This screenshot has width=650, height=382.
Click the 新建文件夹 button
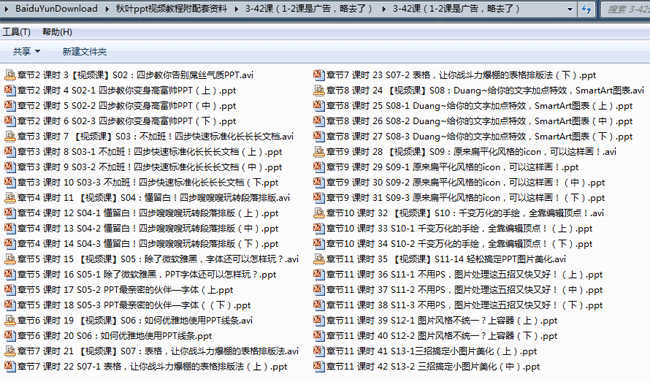point(85,51)
